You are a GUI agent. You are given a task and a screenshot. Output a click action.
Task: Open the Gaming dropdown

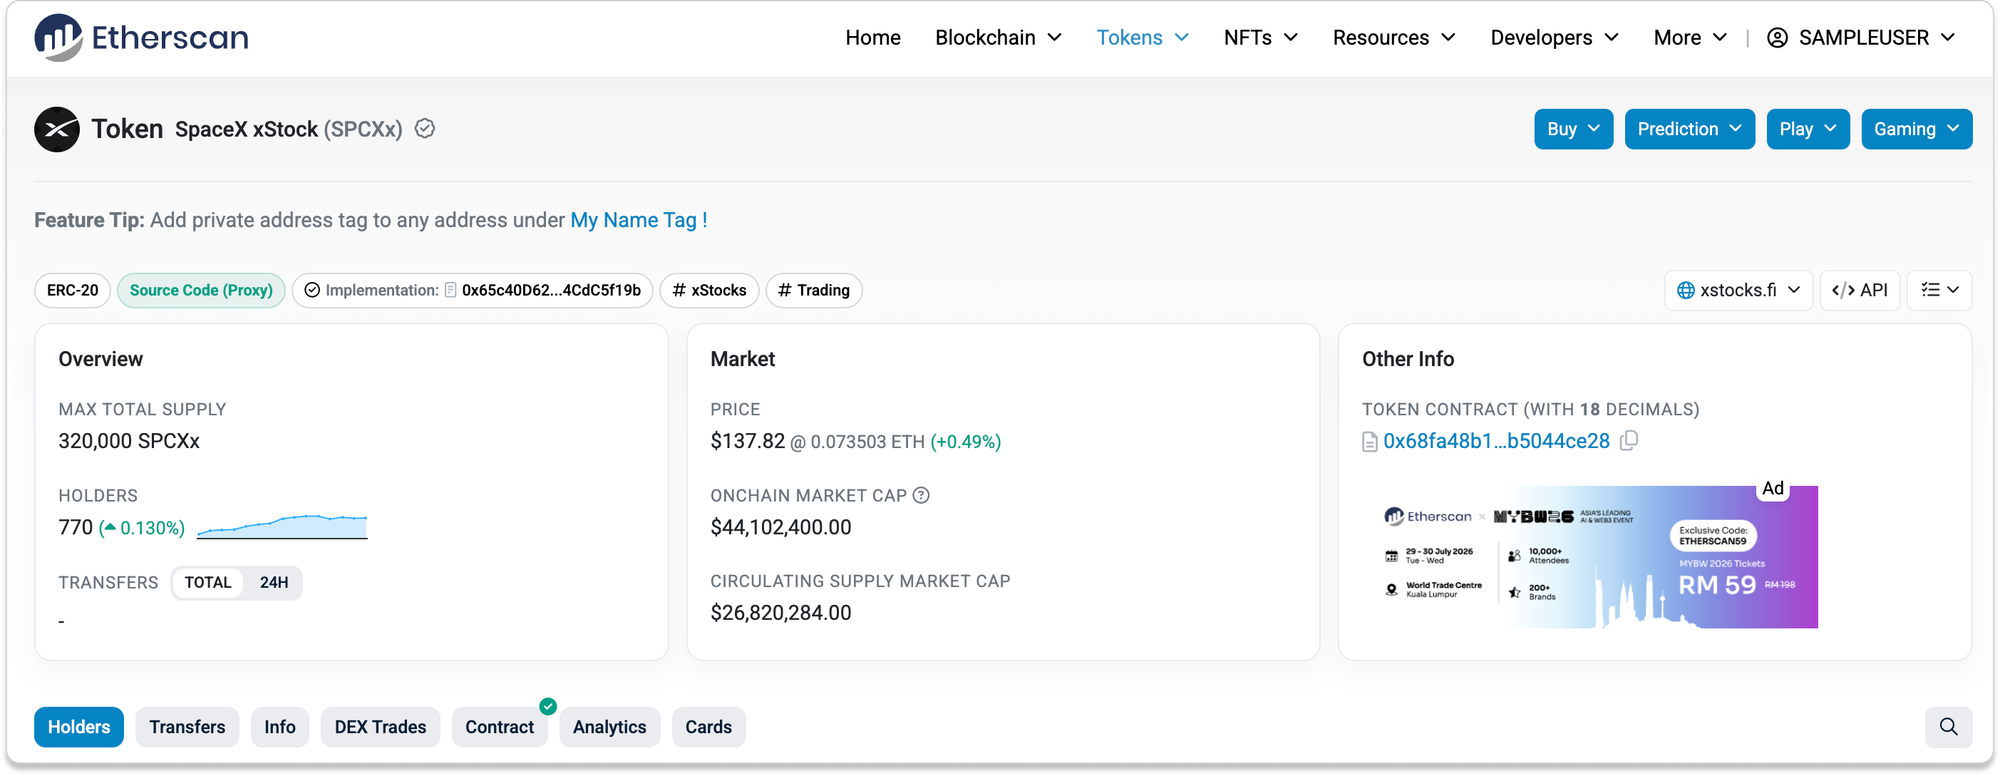point(1917,129)
